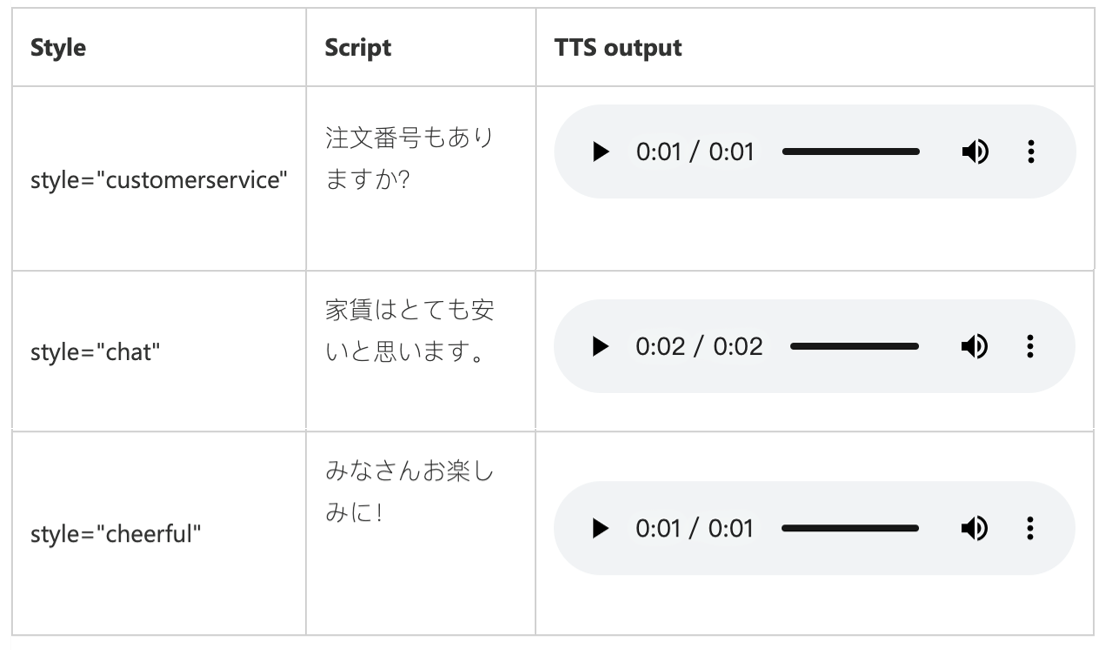Click the customerservice audio time display
This screenshot has height=652, width=1103.
tap(695, 152)
